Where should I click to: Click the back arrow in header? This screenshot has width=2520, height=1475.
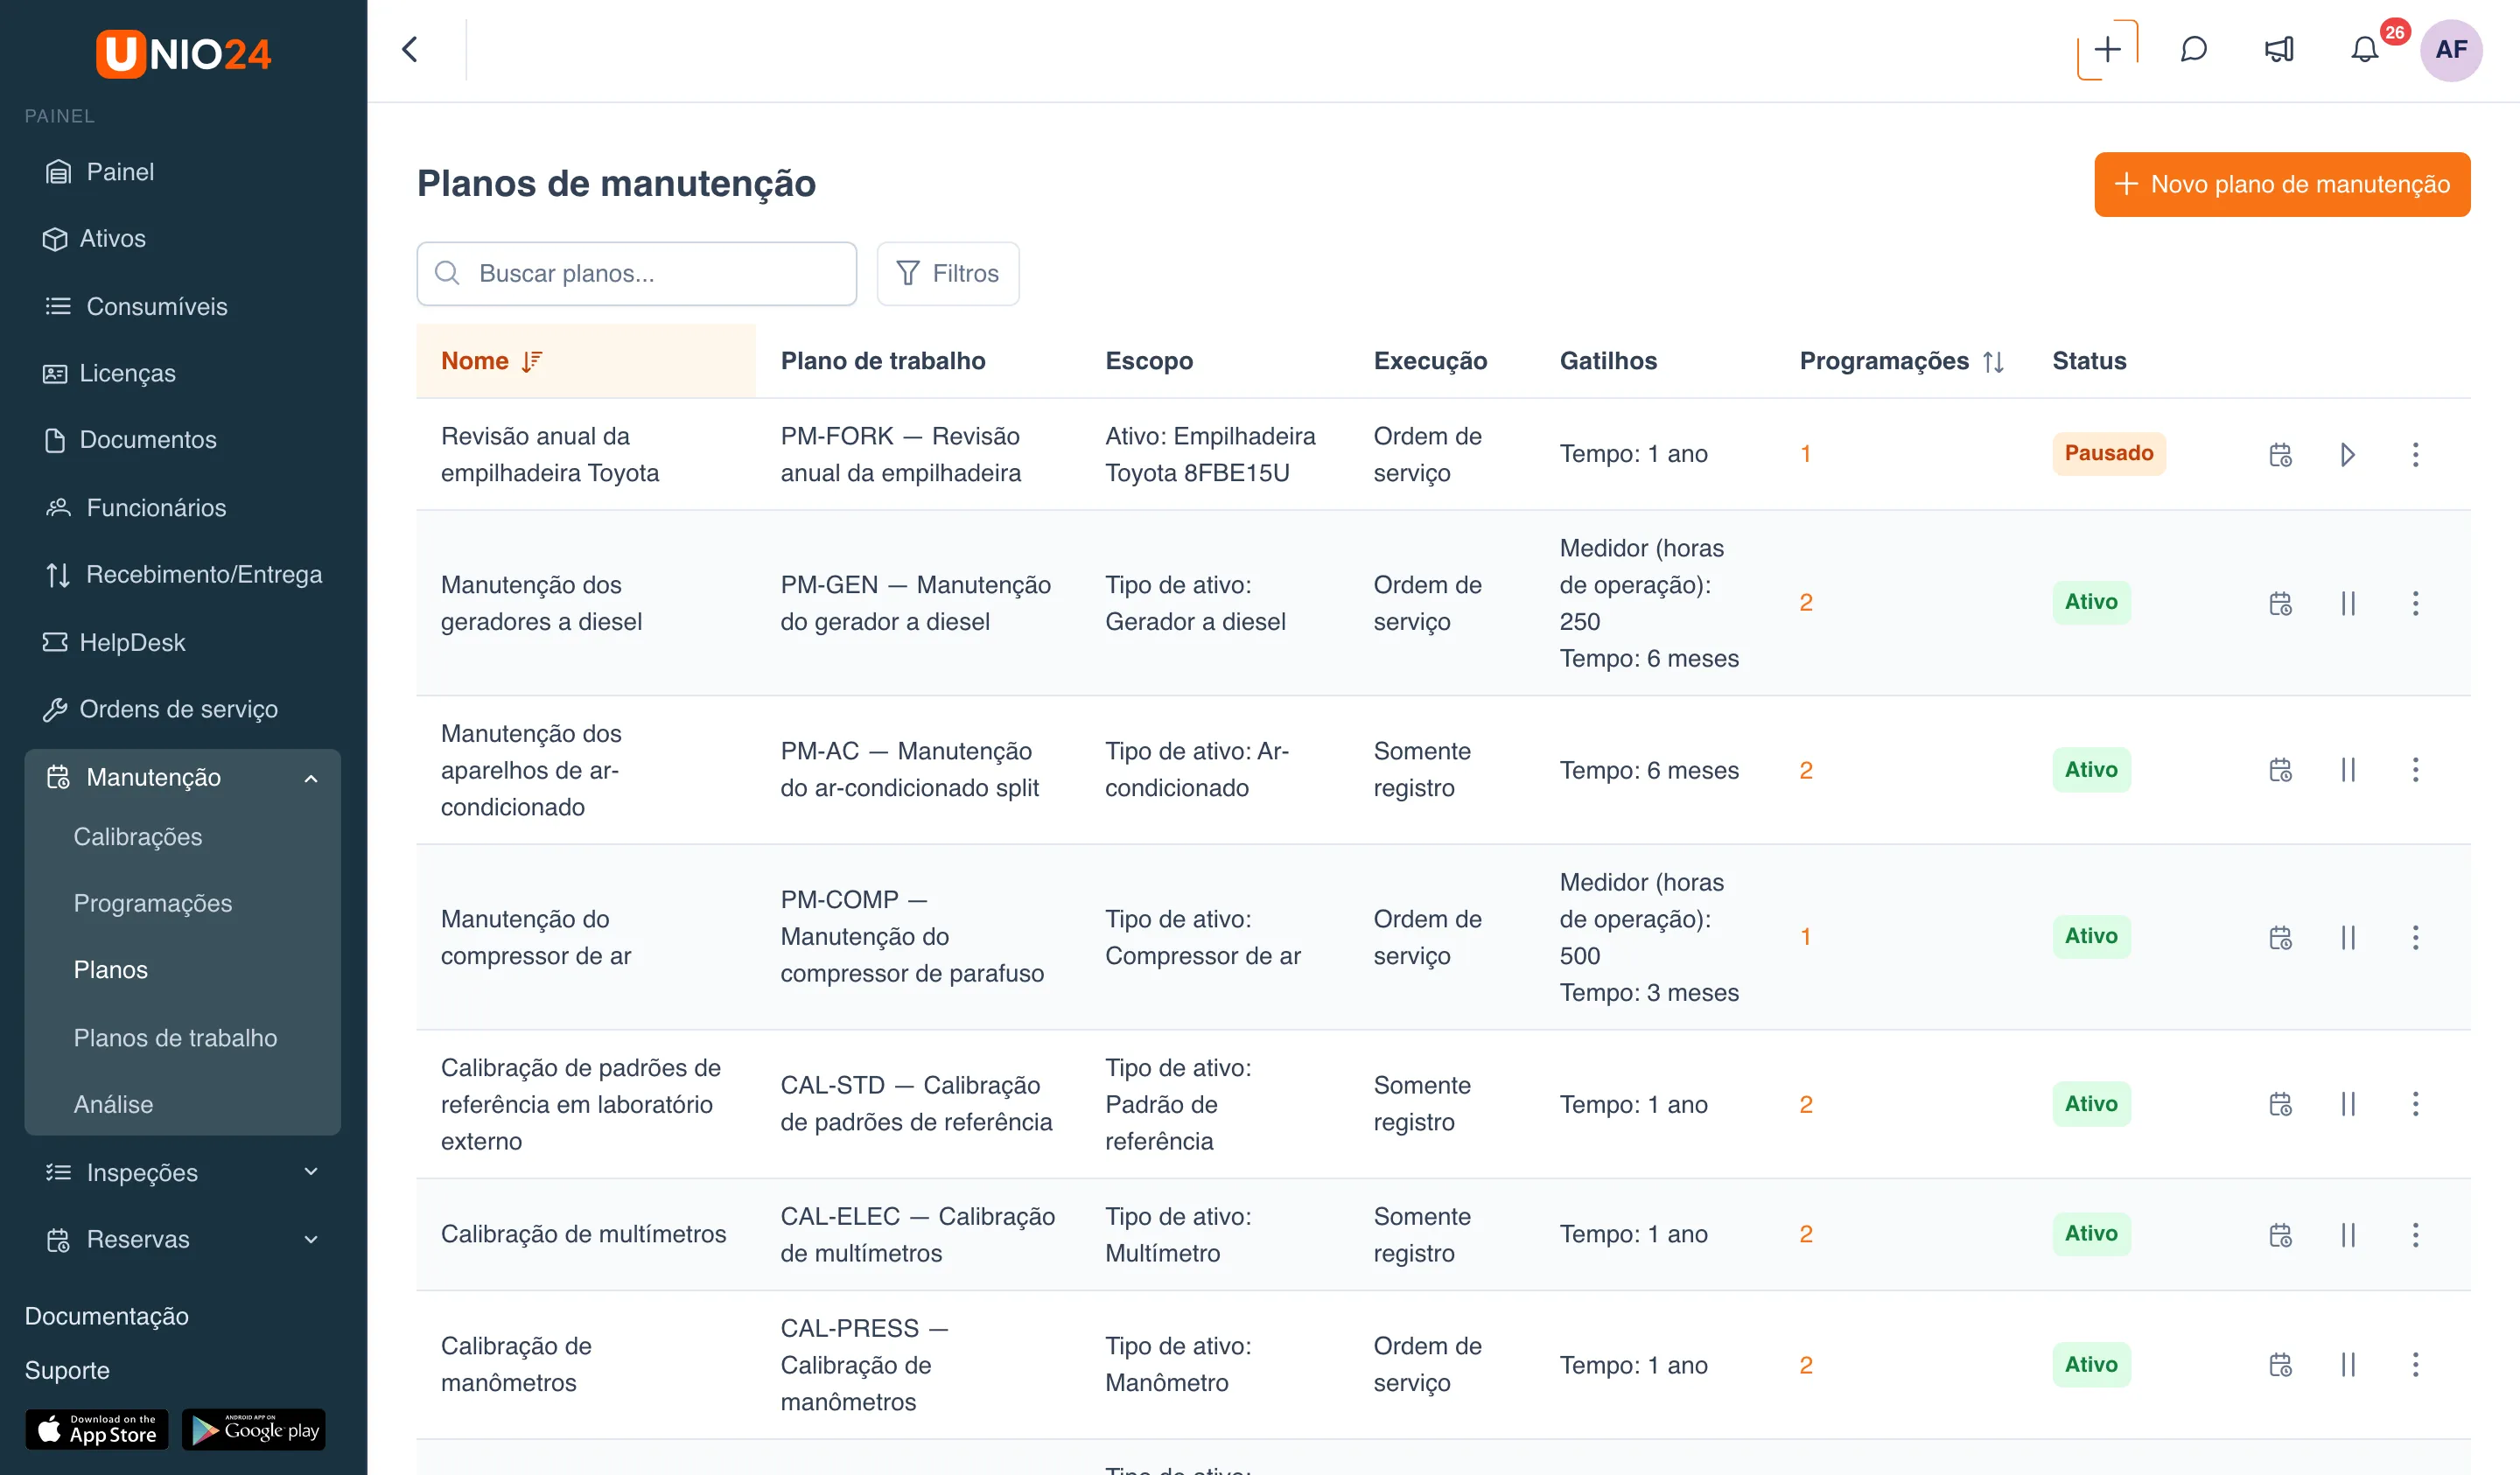point(410,49)
